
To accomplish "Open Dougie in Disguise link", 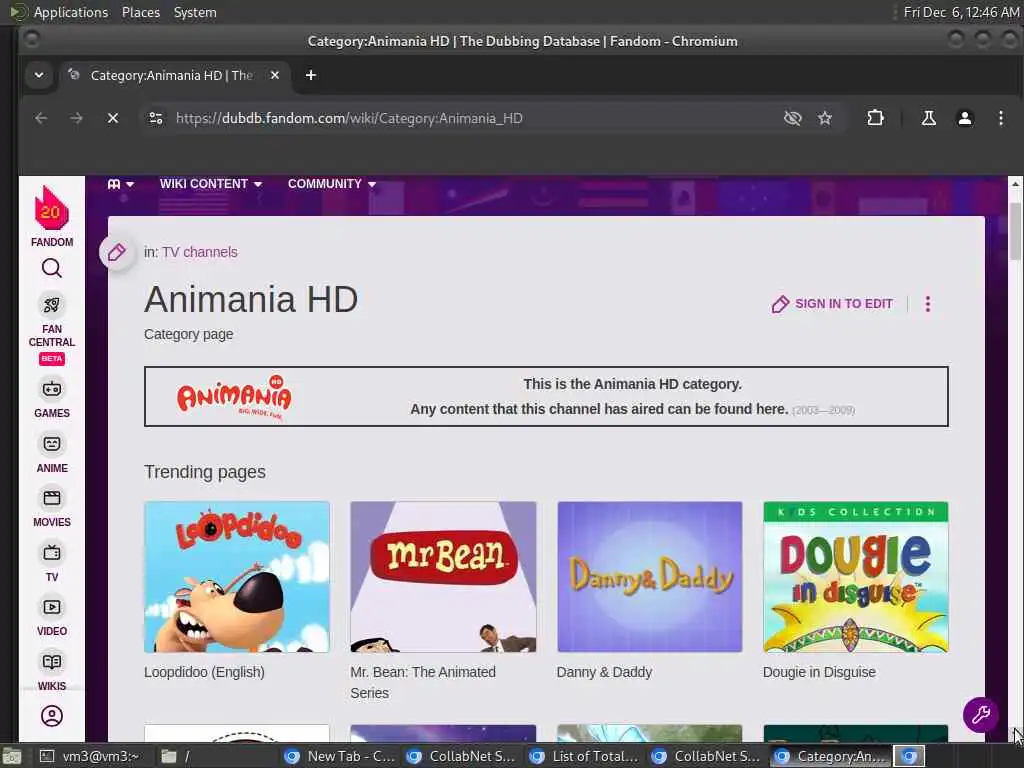I will click(x=819, y=672).
